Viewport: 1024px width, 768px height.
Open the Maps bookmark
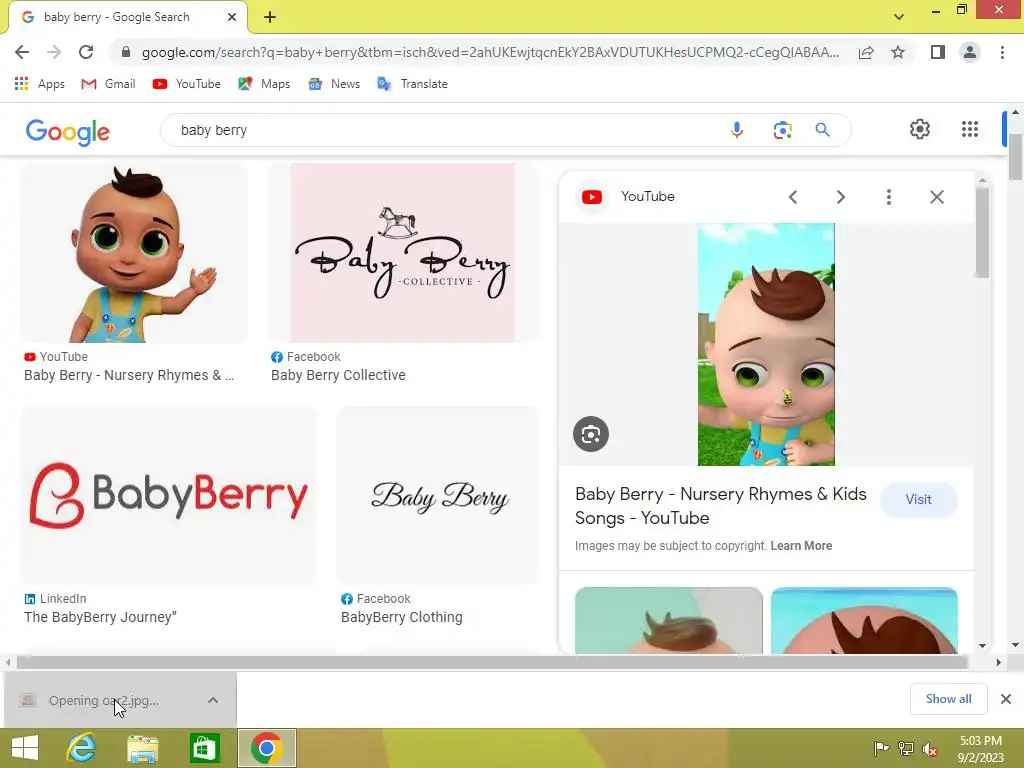[264, 84]
